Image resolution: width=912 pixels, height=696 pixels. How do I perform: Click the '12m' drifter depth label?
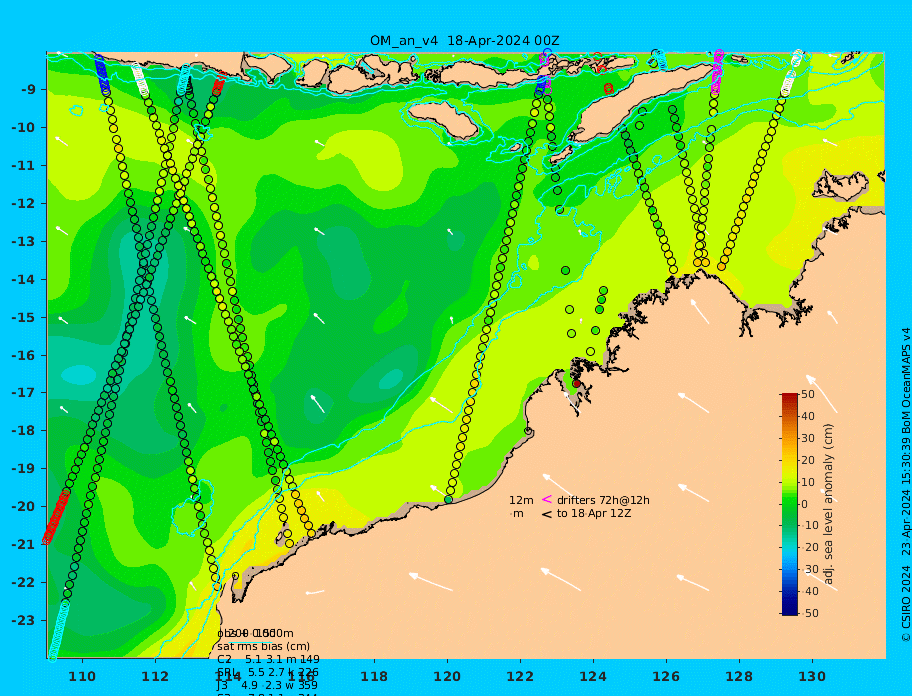point(521,500)
